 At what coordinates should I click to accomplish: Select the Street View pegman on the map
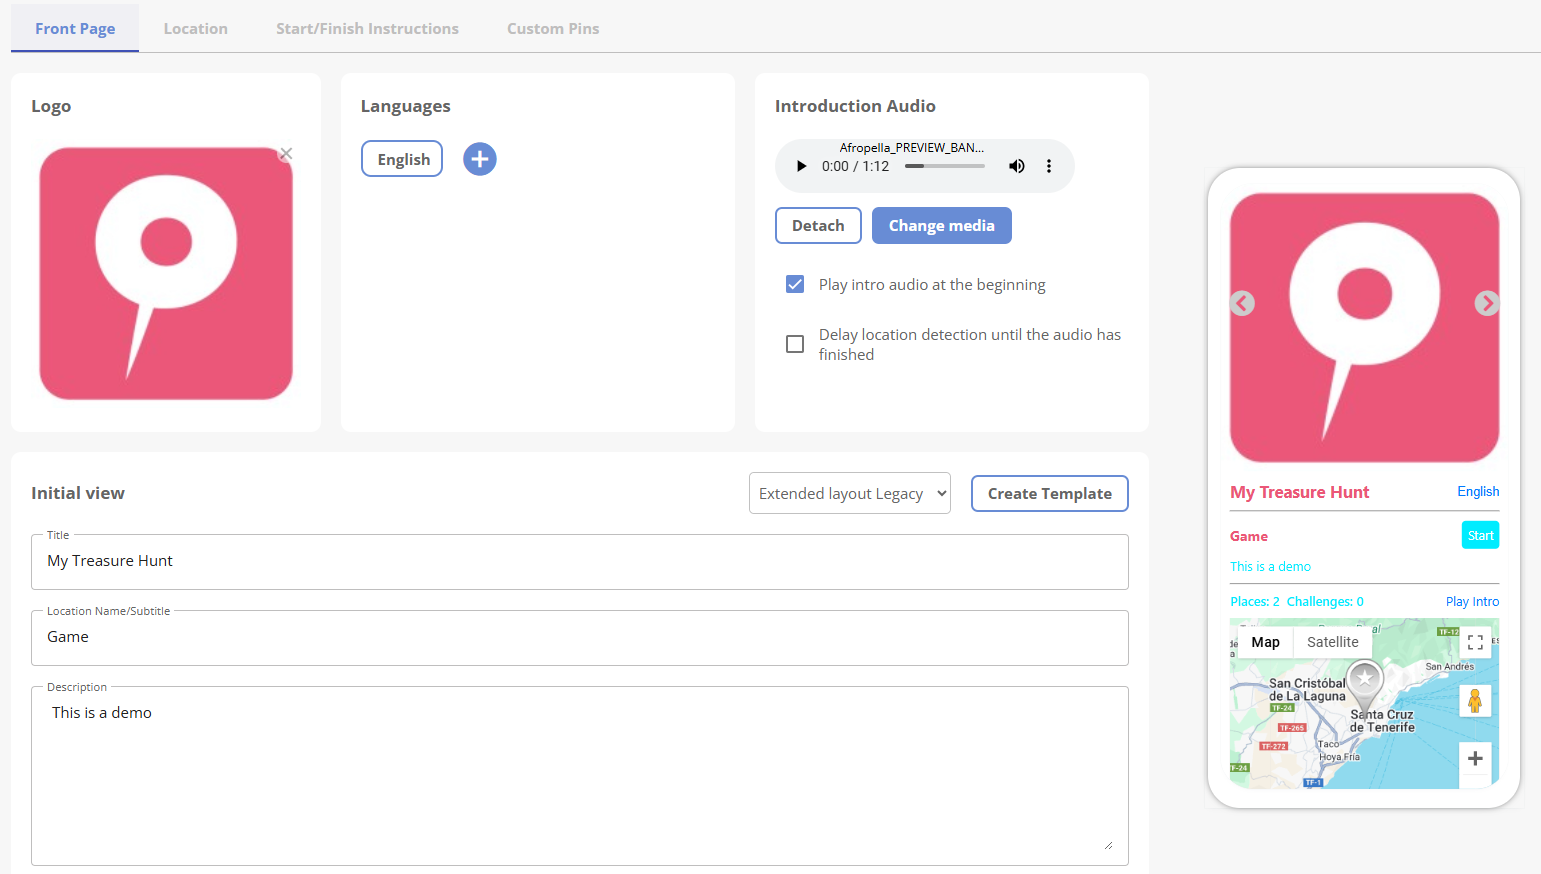pyautogui.click(x=1475, y=701)
